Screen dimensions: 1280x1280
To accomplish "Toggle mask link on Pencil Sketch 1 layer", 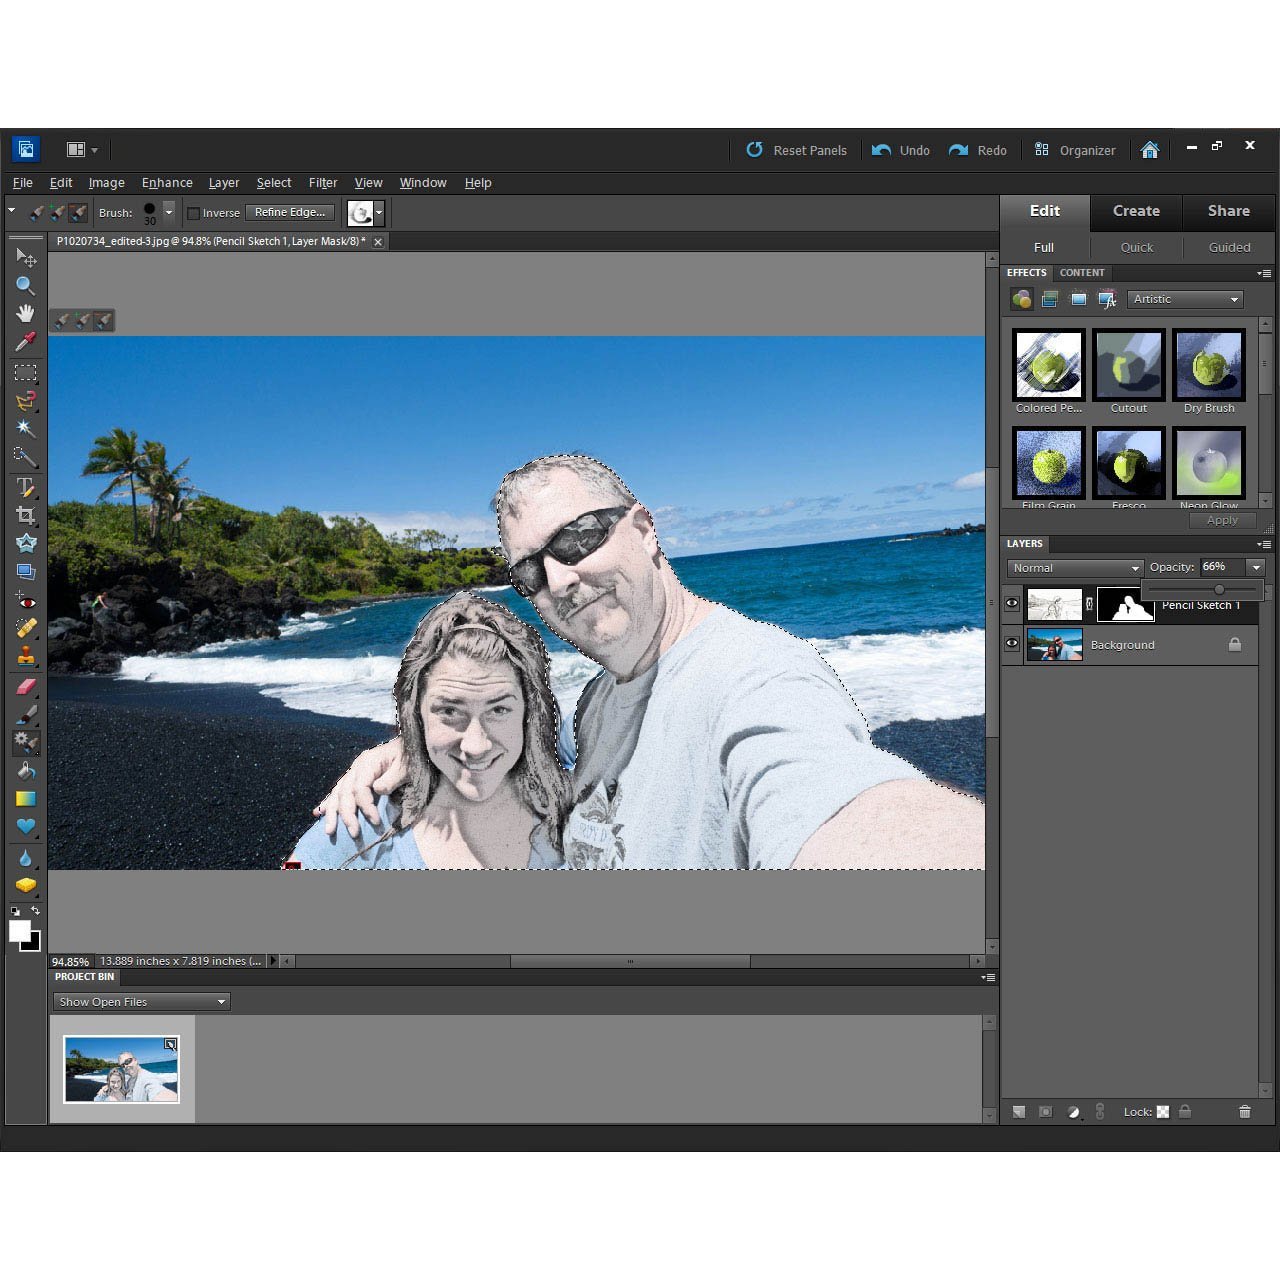I will [1090, 605].
